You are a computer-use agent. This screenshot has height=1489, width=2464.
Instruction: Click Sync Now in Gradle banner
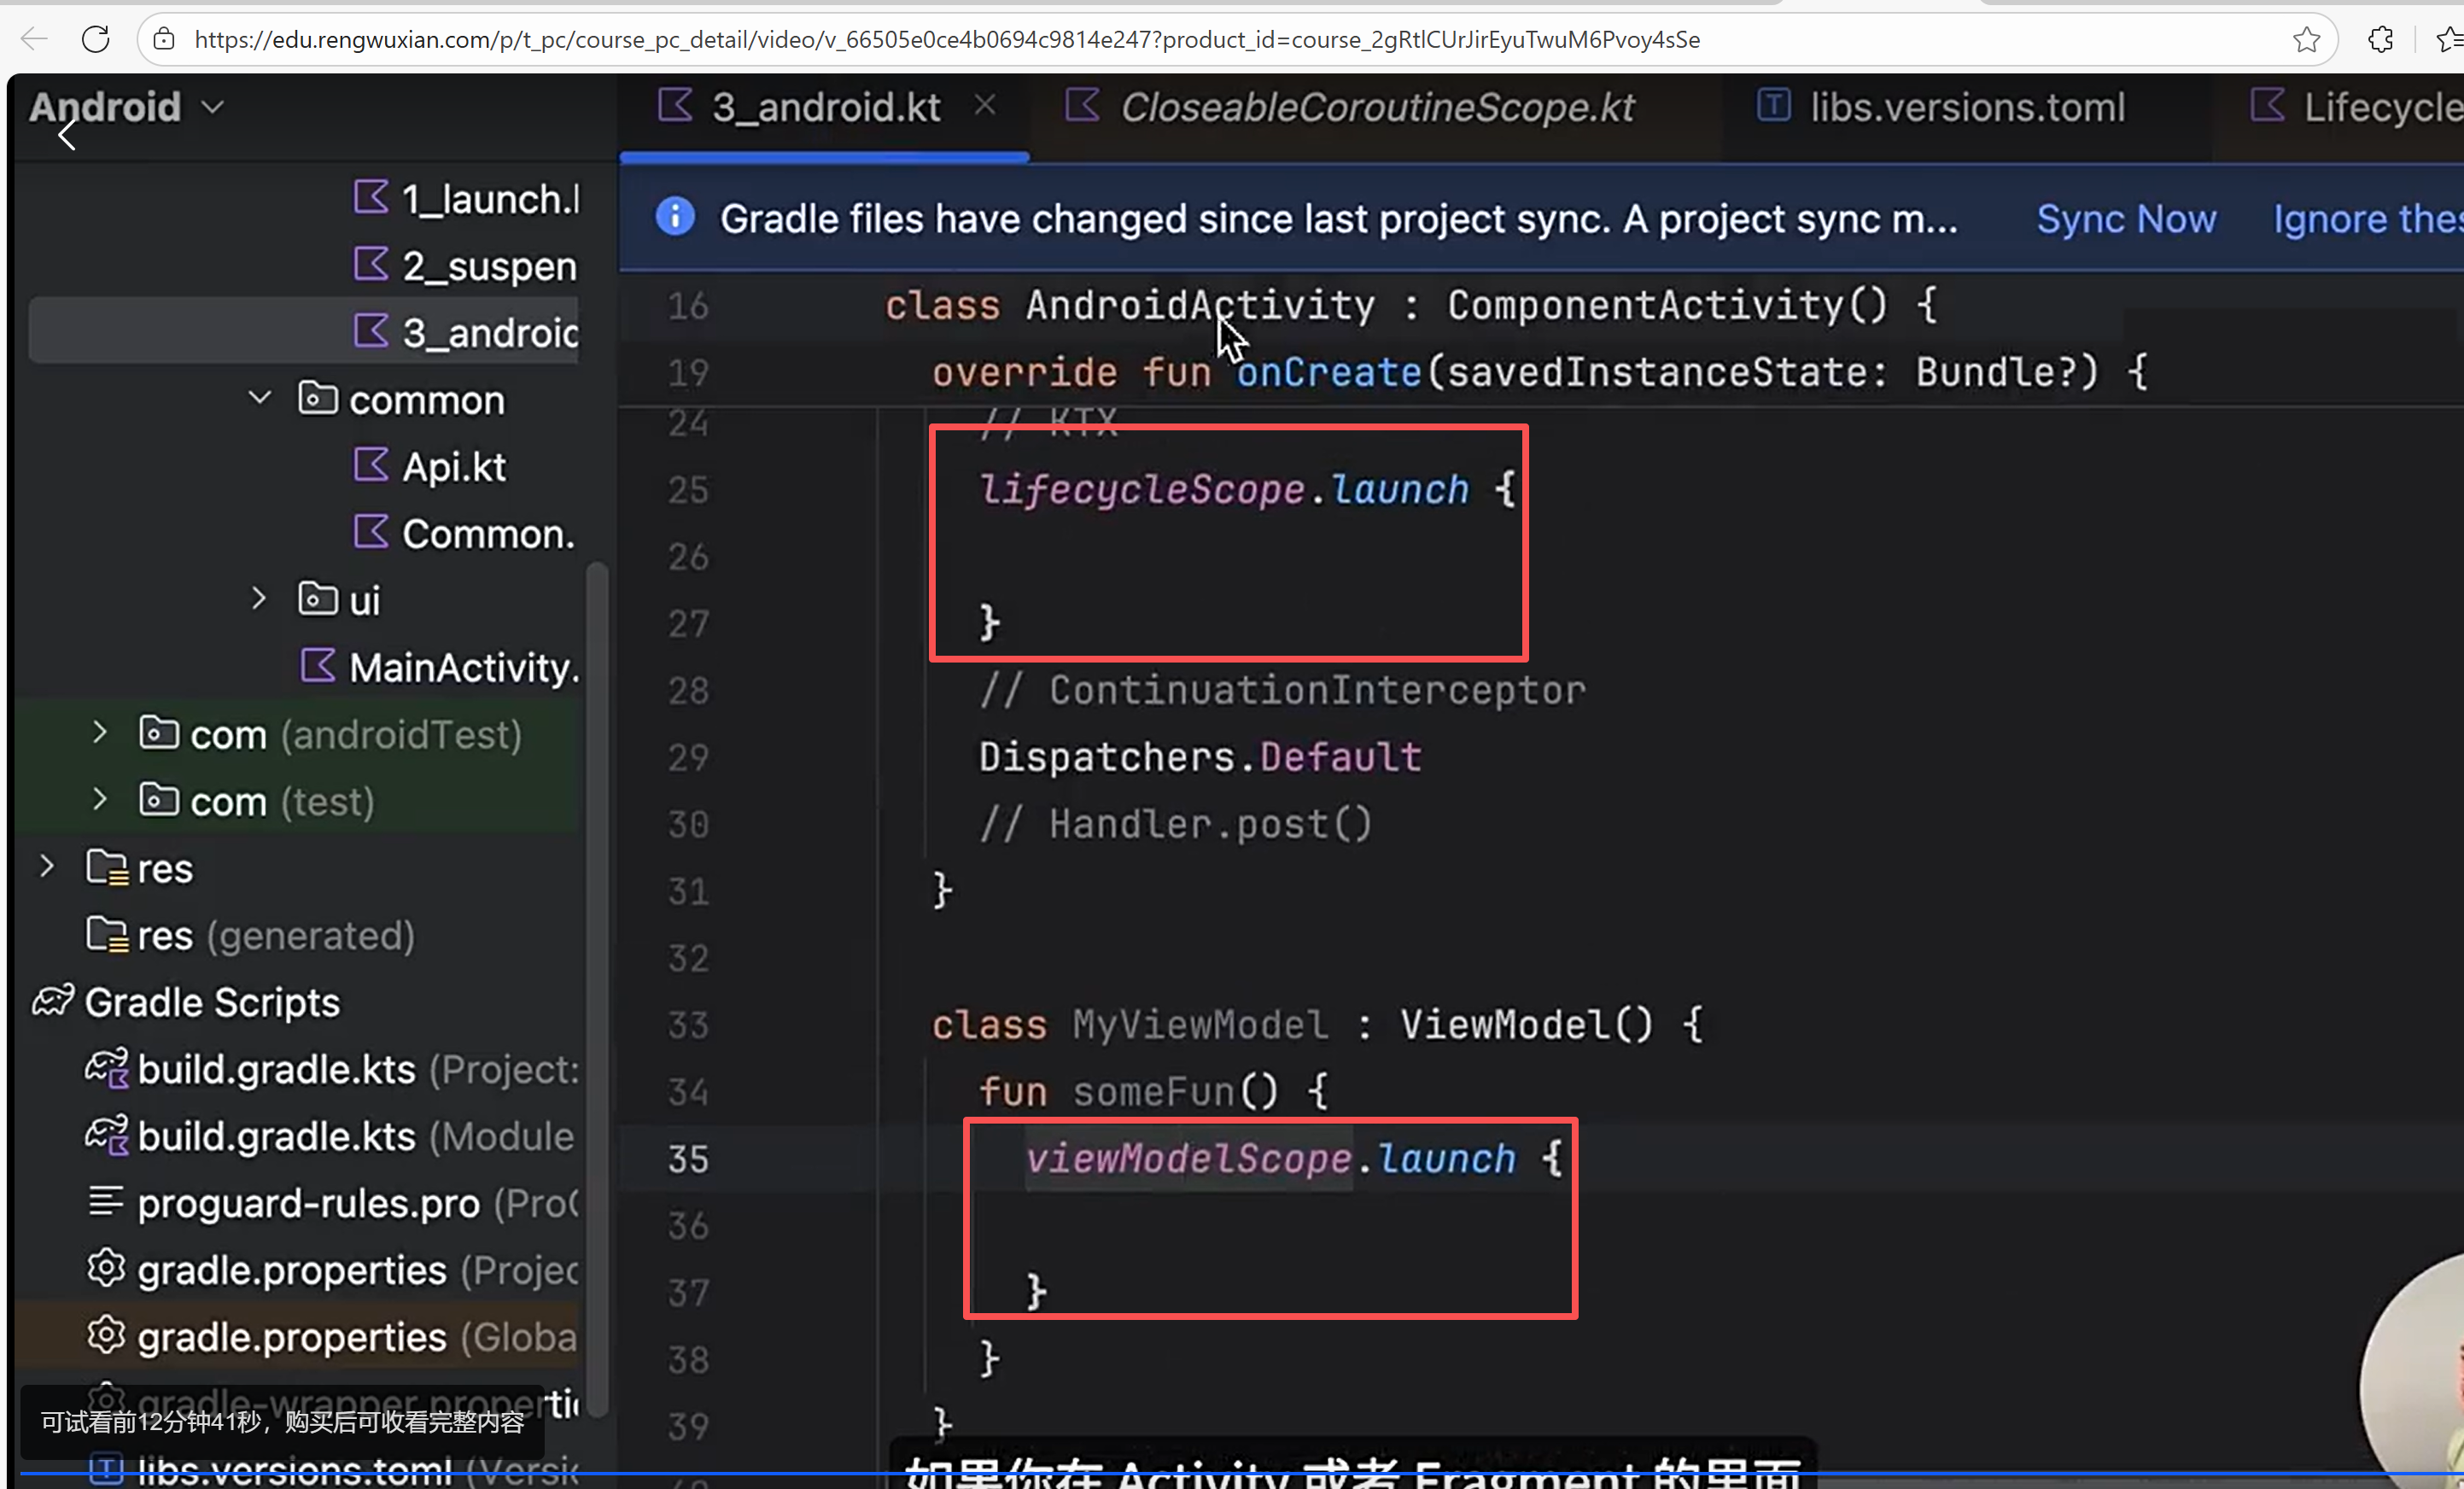pos(2127,219)
